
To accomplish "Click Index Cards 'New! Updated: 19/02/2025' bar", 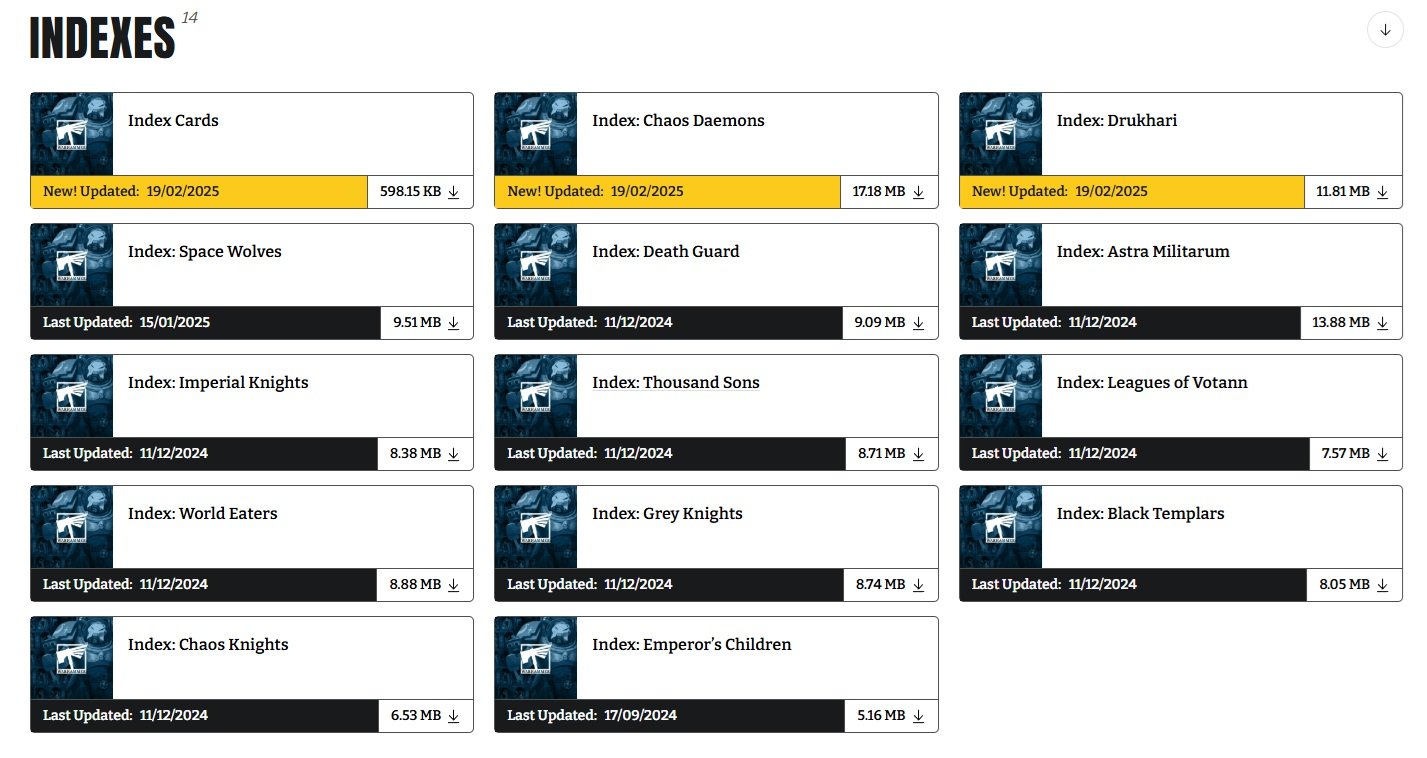I will 199,192.
